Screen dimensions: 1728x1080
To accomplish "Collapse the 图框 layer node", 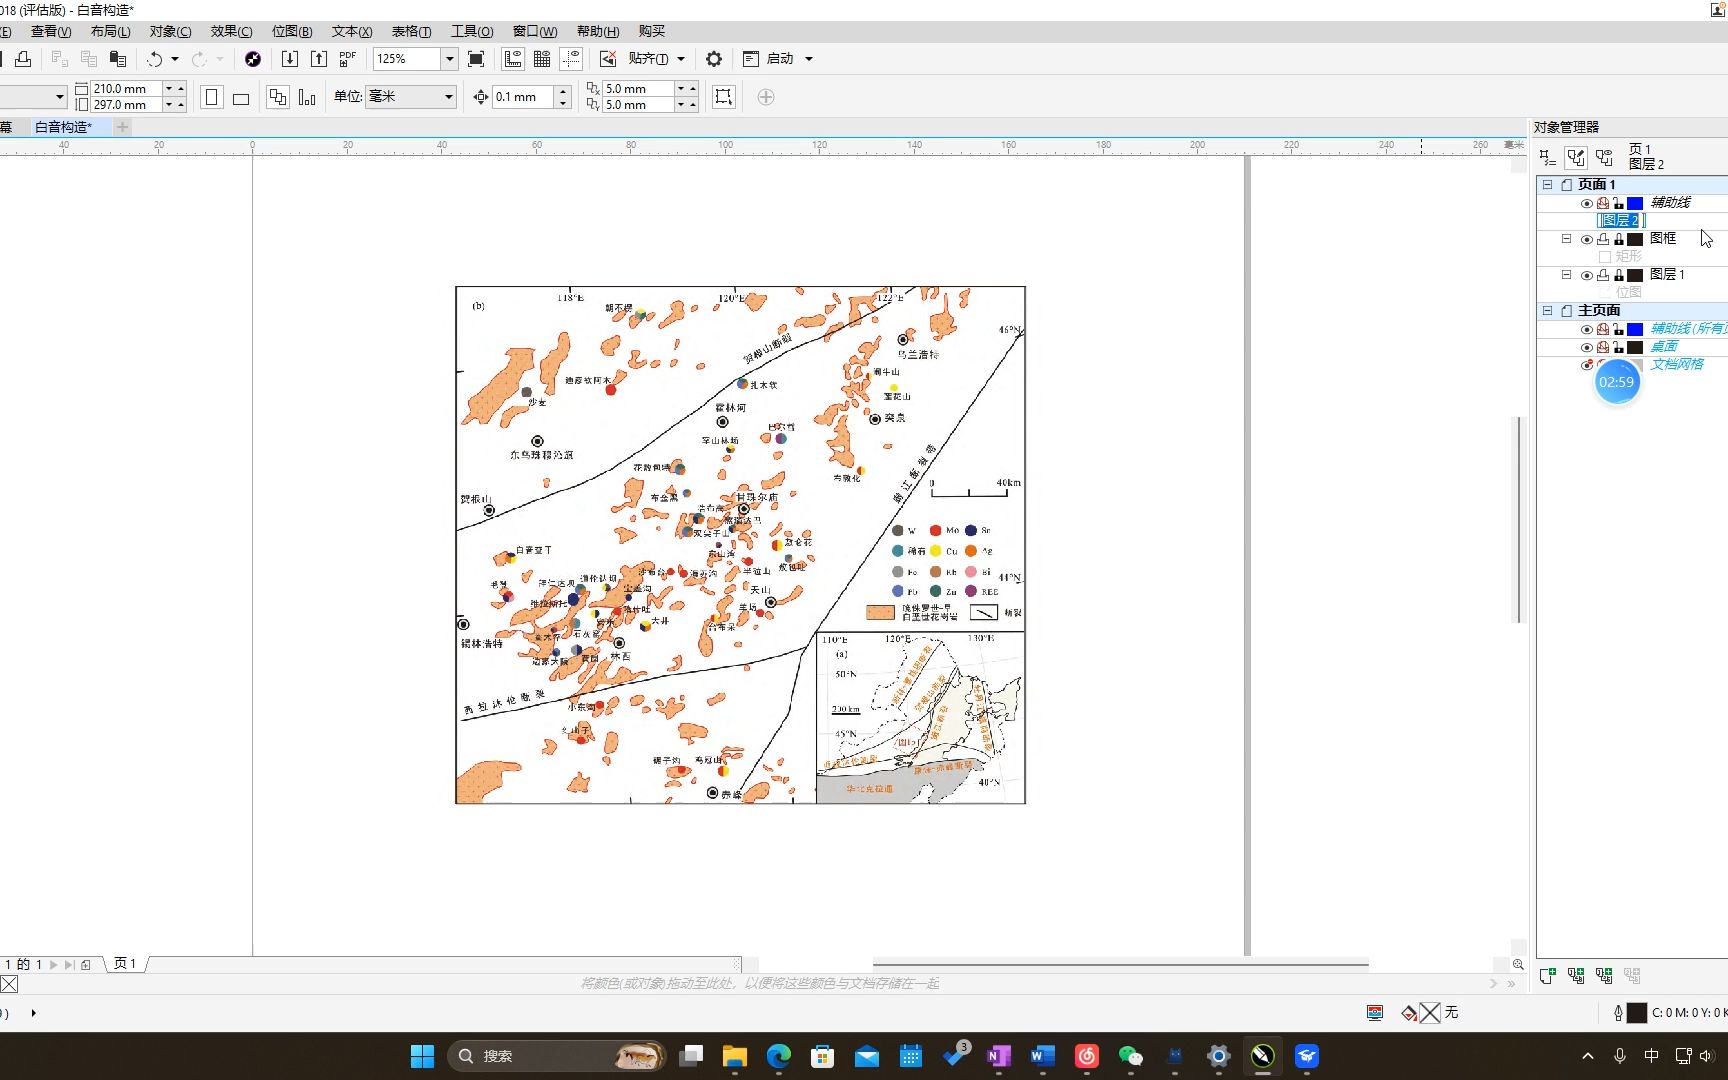I will tap(1566, 239).
